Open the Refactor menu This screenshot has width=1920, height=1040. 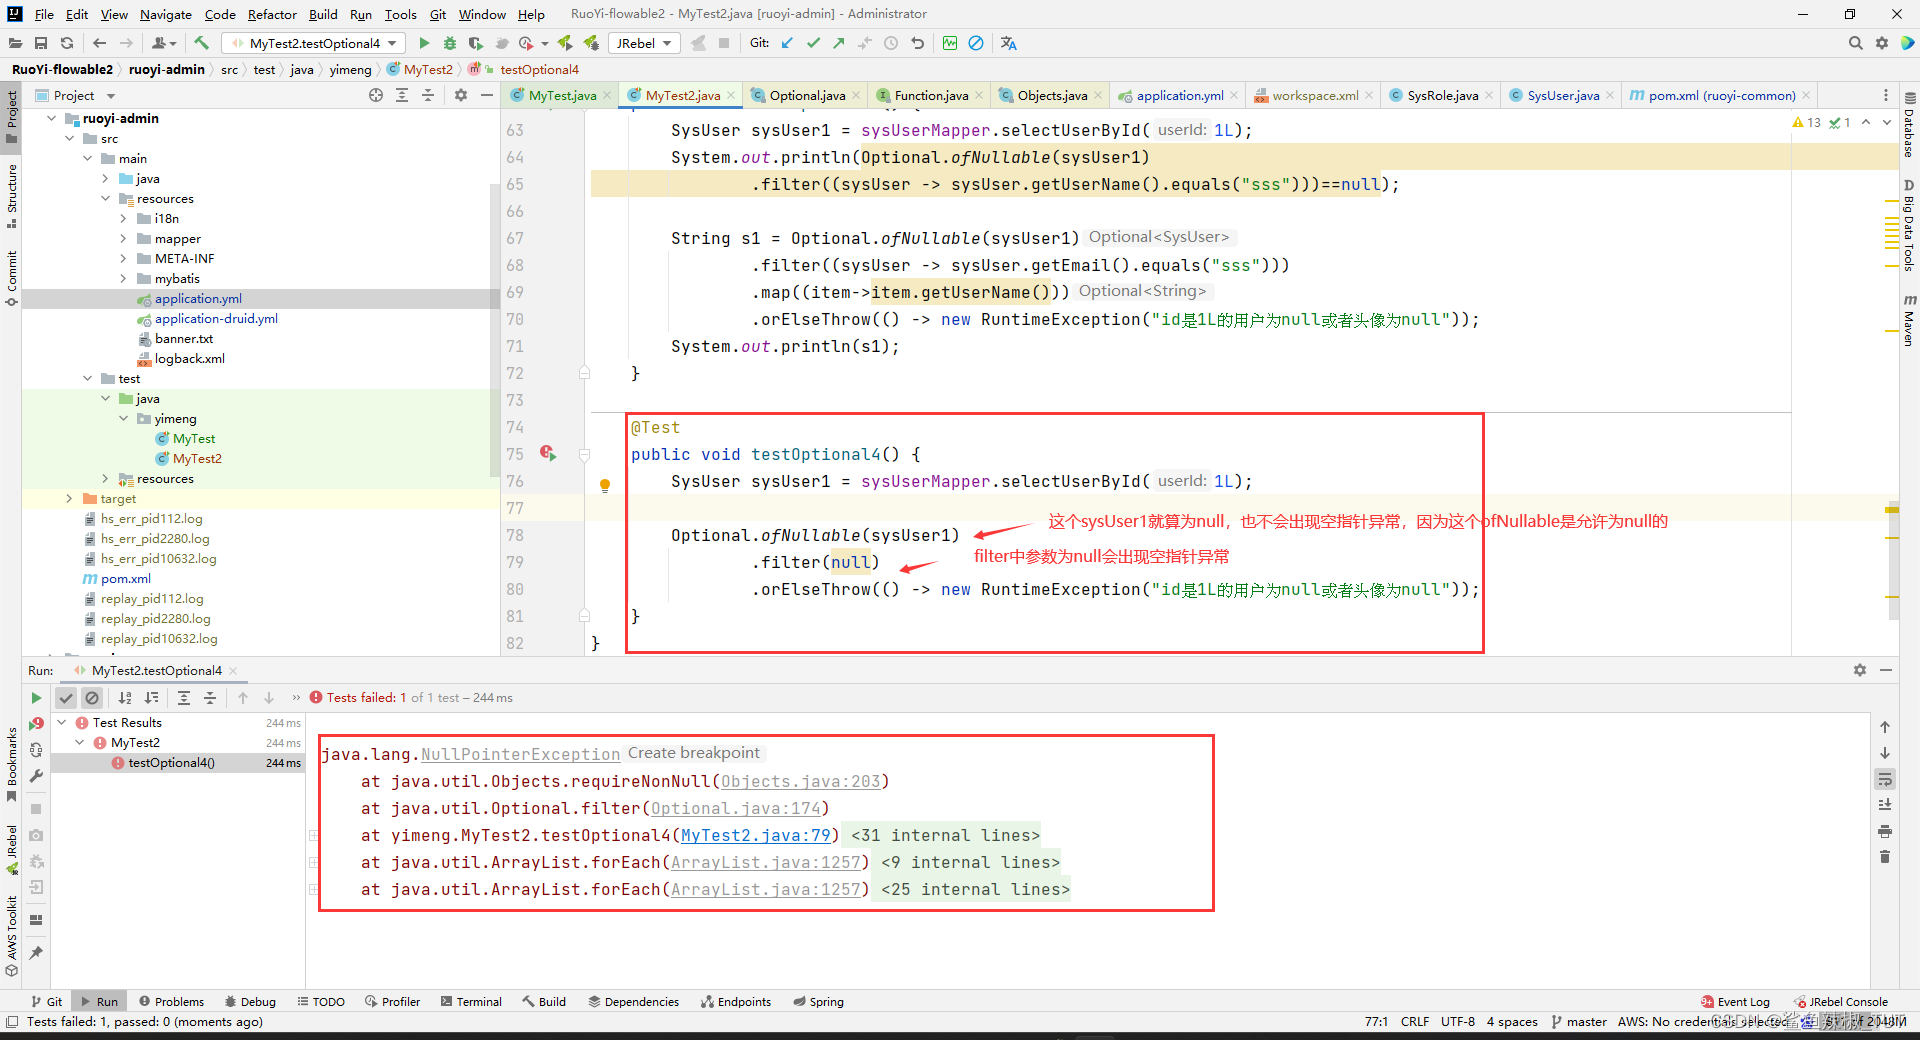tap(272, 14)
